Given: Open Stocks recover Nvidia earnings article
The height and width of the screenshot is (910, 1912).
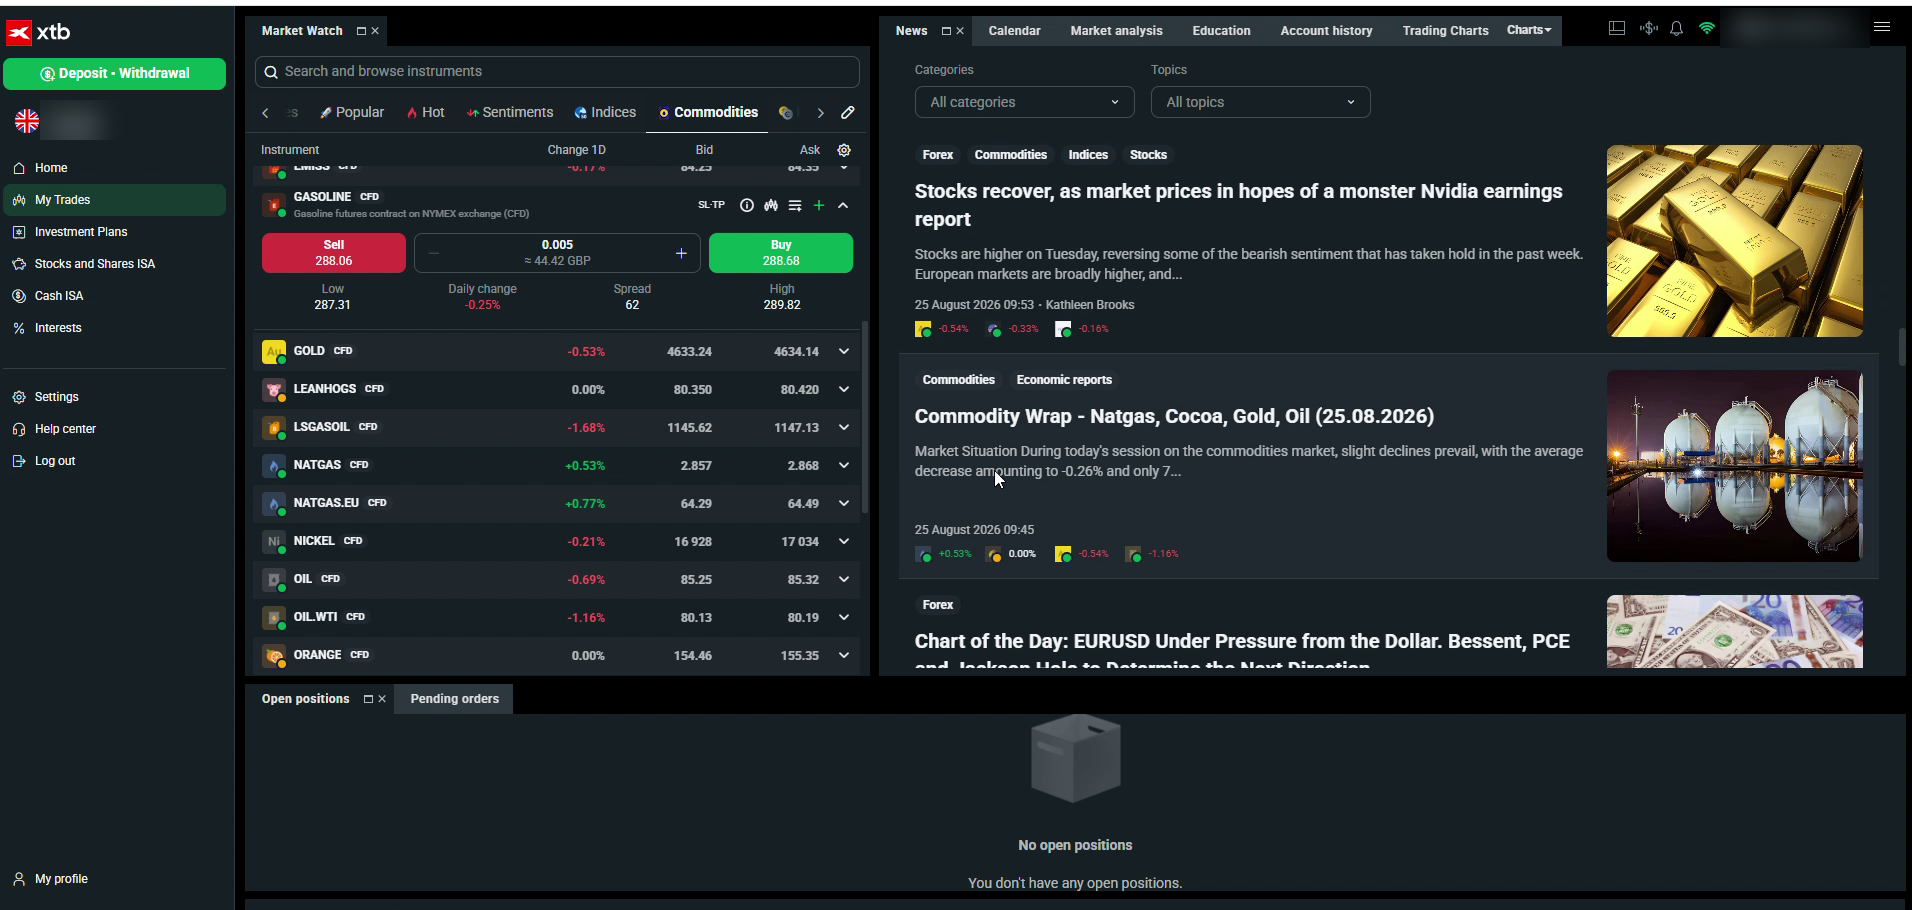Looking at the screenshot, I should click(x=1238, y=205).
